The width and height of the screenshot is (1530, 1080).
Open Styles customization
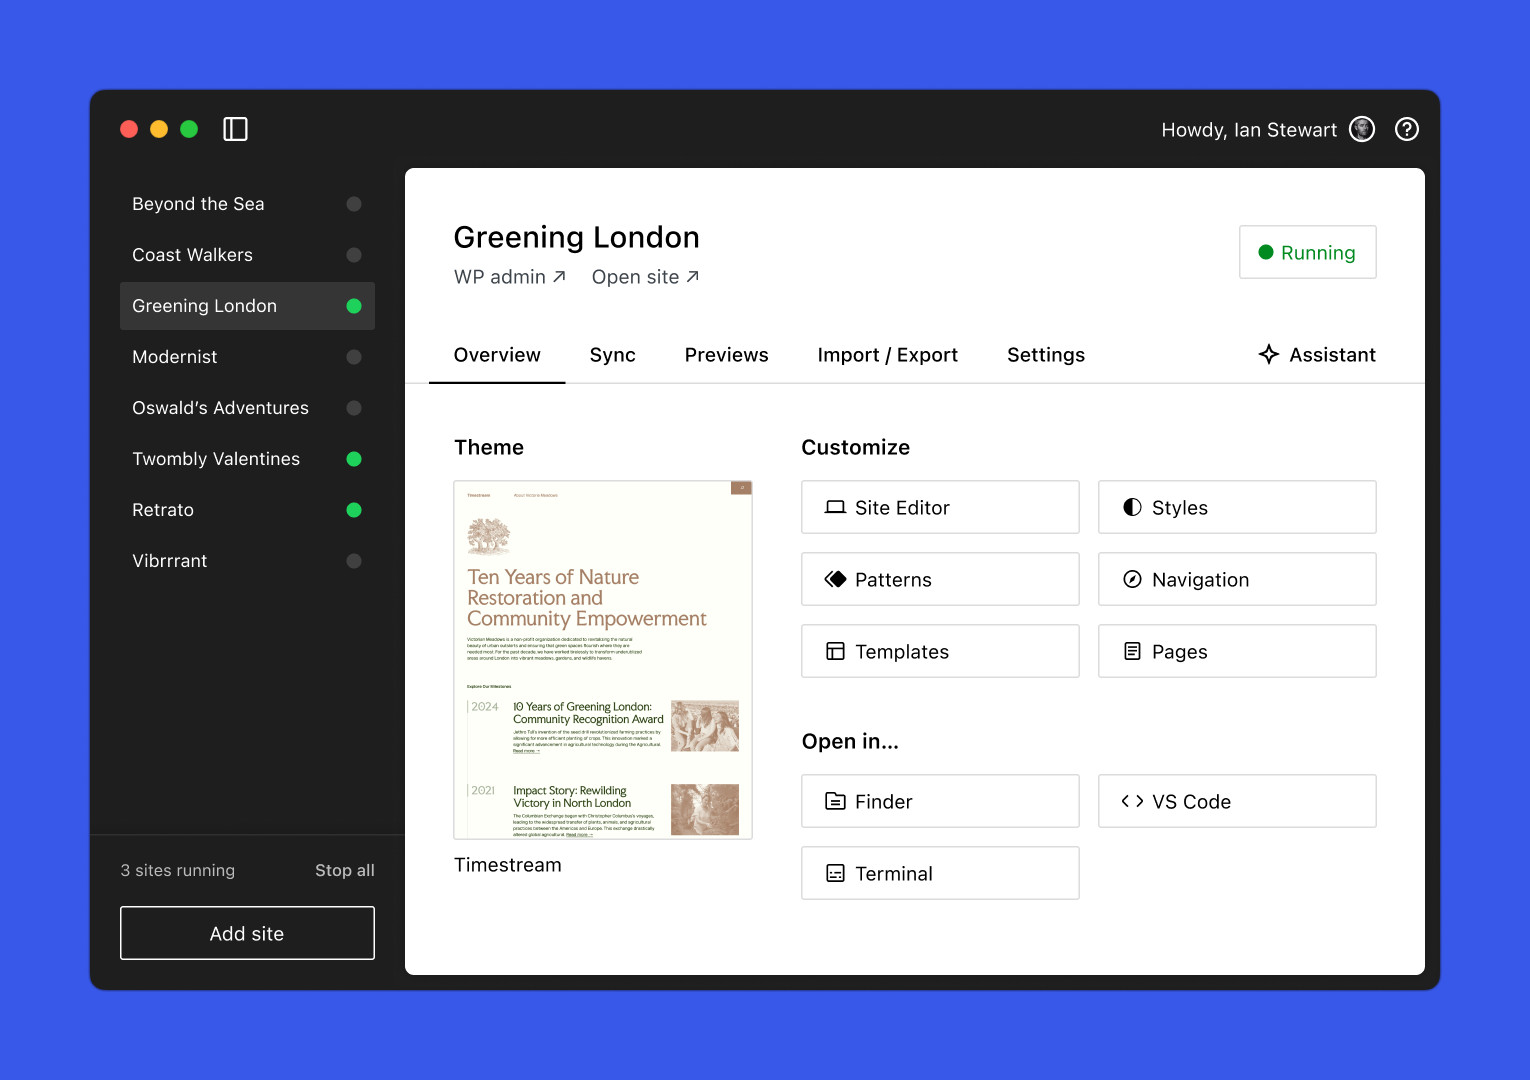click(x=1237, y=507)
